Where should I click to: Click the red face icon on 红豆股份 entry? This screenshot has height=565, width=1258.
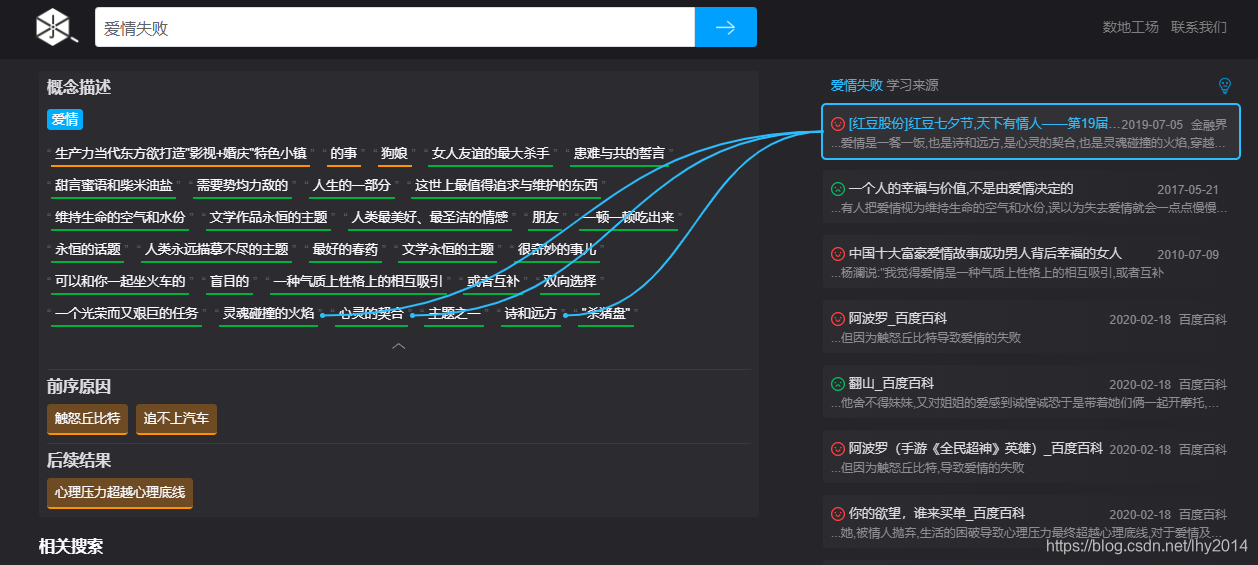838,124
